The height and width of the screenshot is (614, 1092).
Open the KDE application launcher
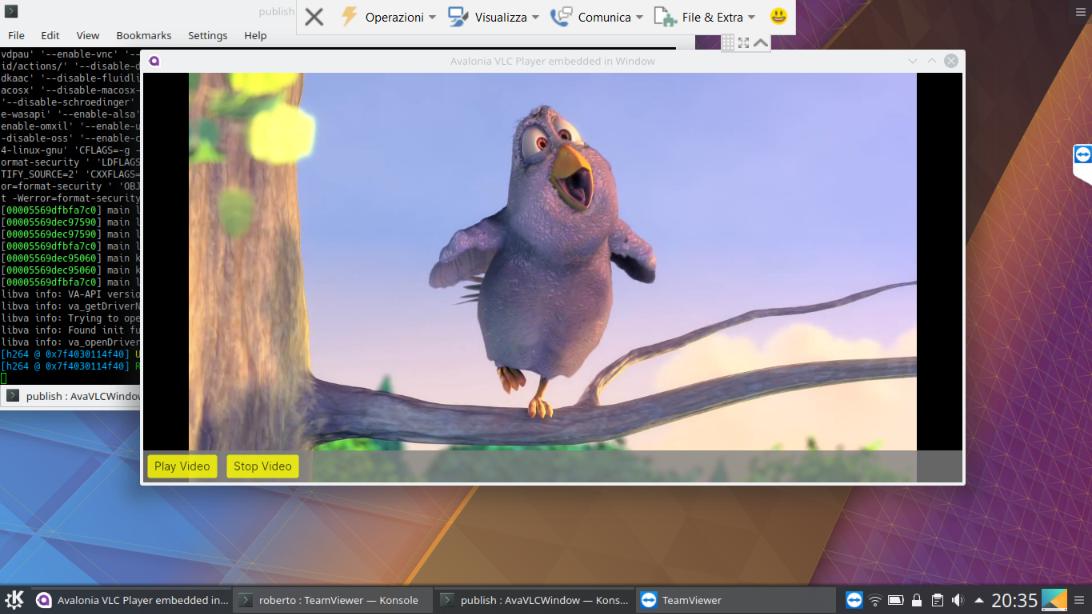coord(14,599)
